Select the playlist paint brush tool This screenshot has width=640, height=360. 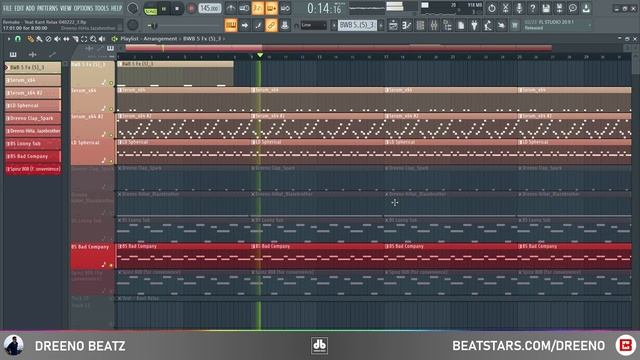tap(39, 39)
